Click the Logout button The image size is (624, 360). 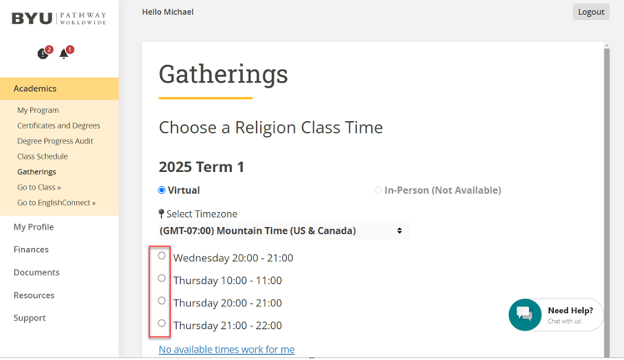591,12
